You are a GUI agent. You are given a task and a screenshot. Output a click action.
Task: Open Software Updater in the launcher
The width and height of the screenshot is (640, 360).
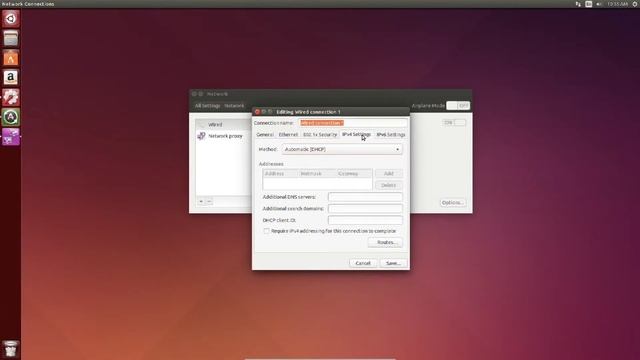pos(11,117)
